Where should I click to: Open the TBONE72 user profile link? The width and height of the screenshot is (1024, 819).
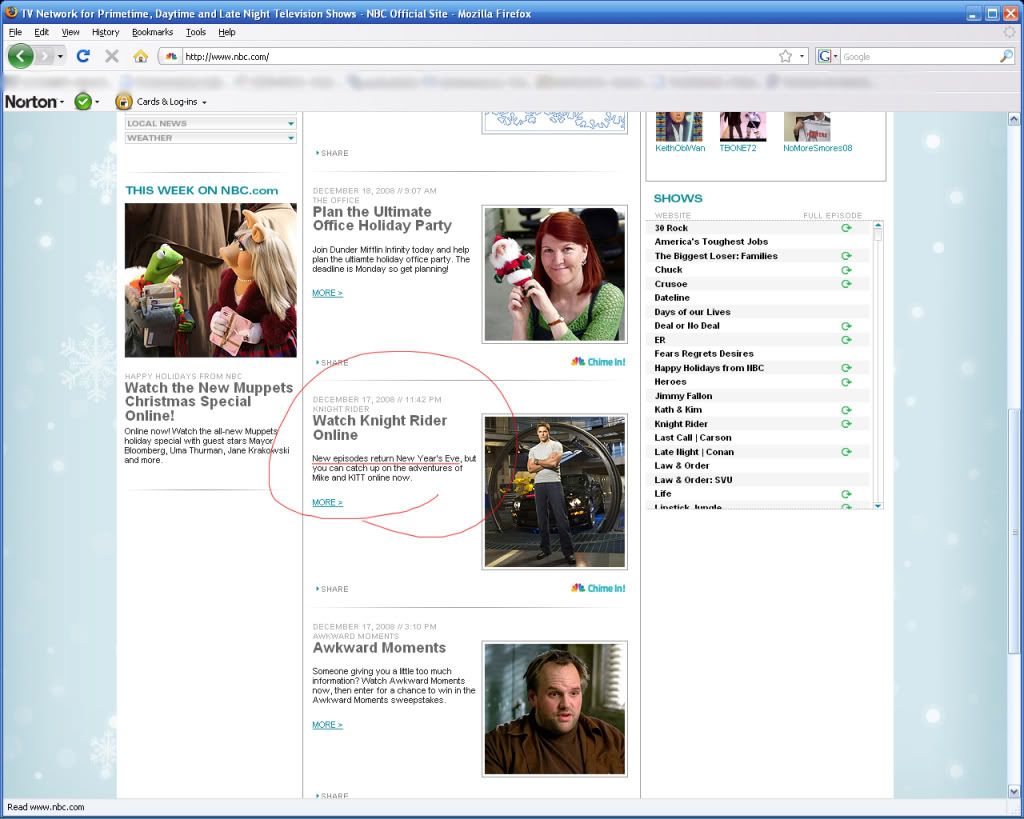(738, 148)
